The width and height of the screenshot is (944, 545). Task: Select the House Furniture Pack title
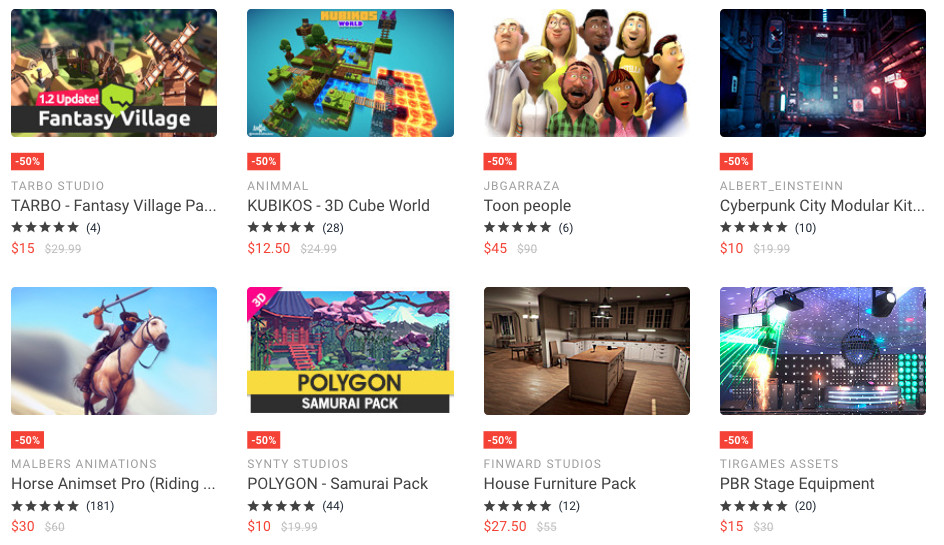[x=560, y=484]
